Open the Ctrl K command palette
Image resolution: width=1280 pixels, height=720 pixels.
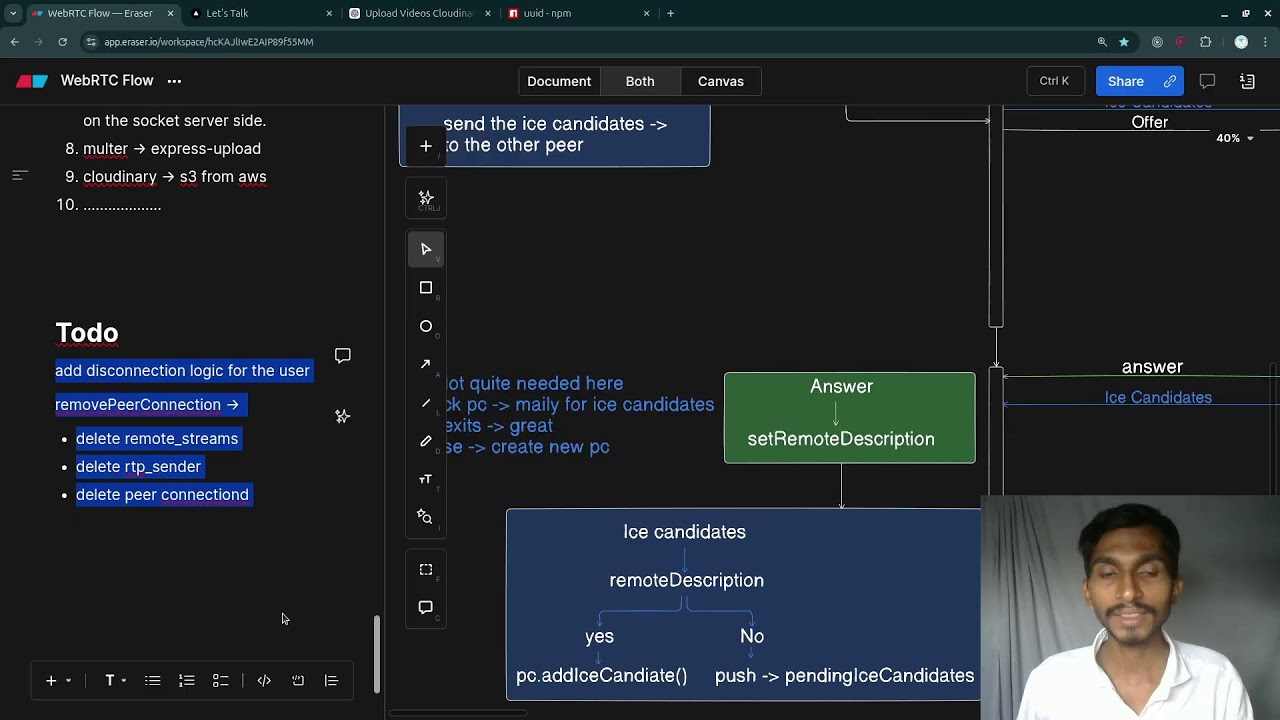(1054, 81)
